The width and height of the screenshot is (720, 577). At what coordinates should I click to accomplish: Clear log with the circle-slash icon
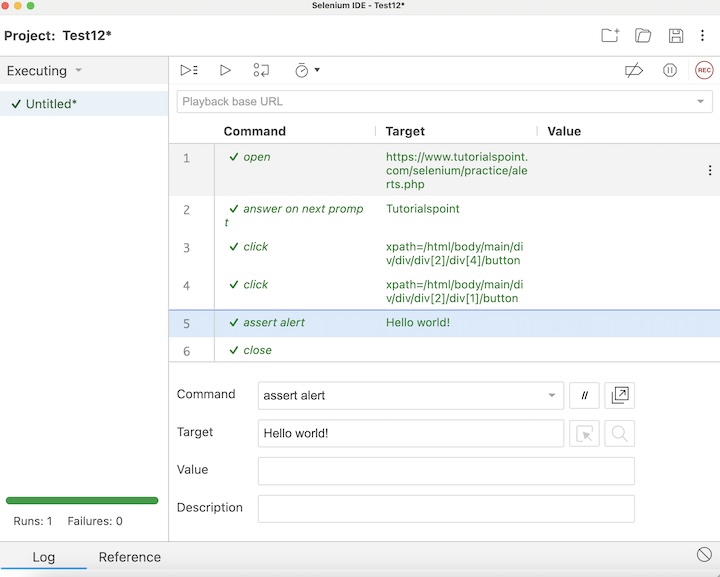coord(704,555)
